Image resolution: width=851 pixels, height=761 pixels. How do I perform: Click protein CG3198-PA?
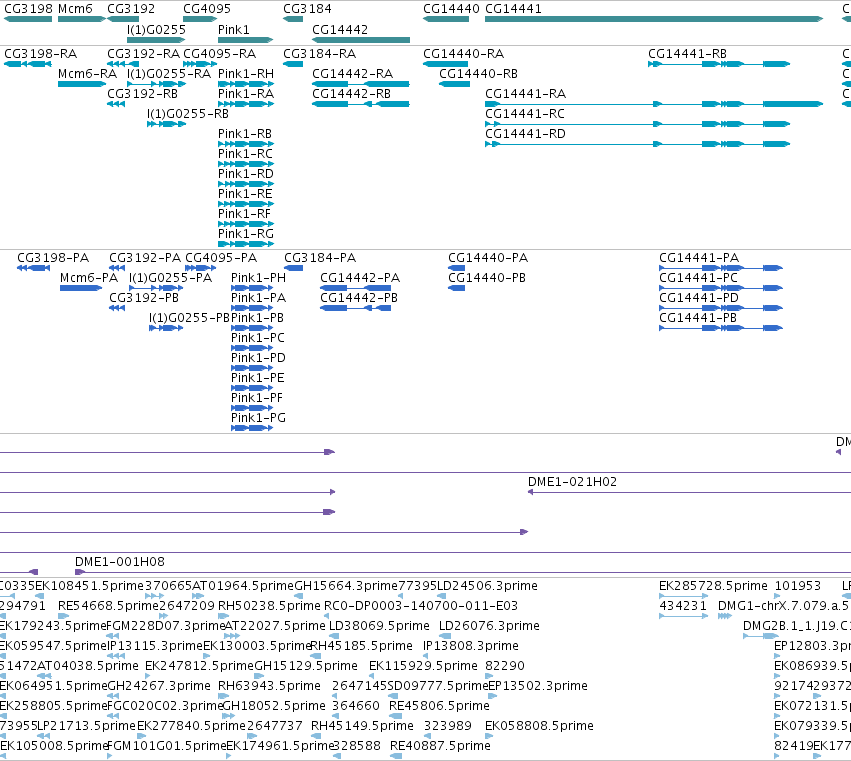click(53, 258)
